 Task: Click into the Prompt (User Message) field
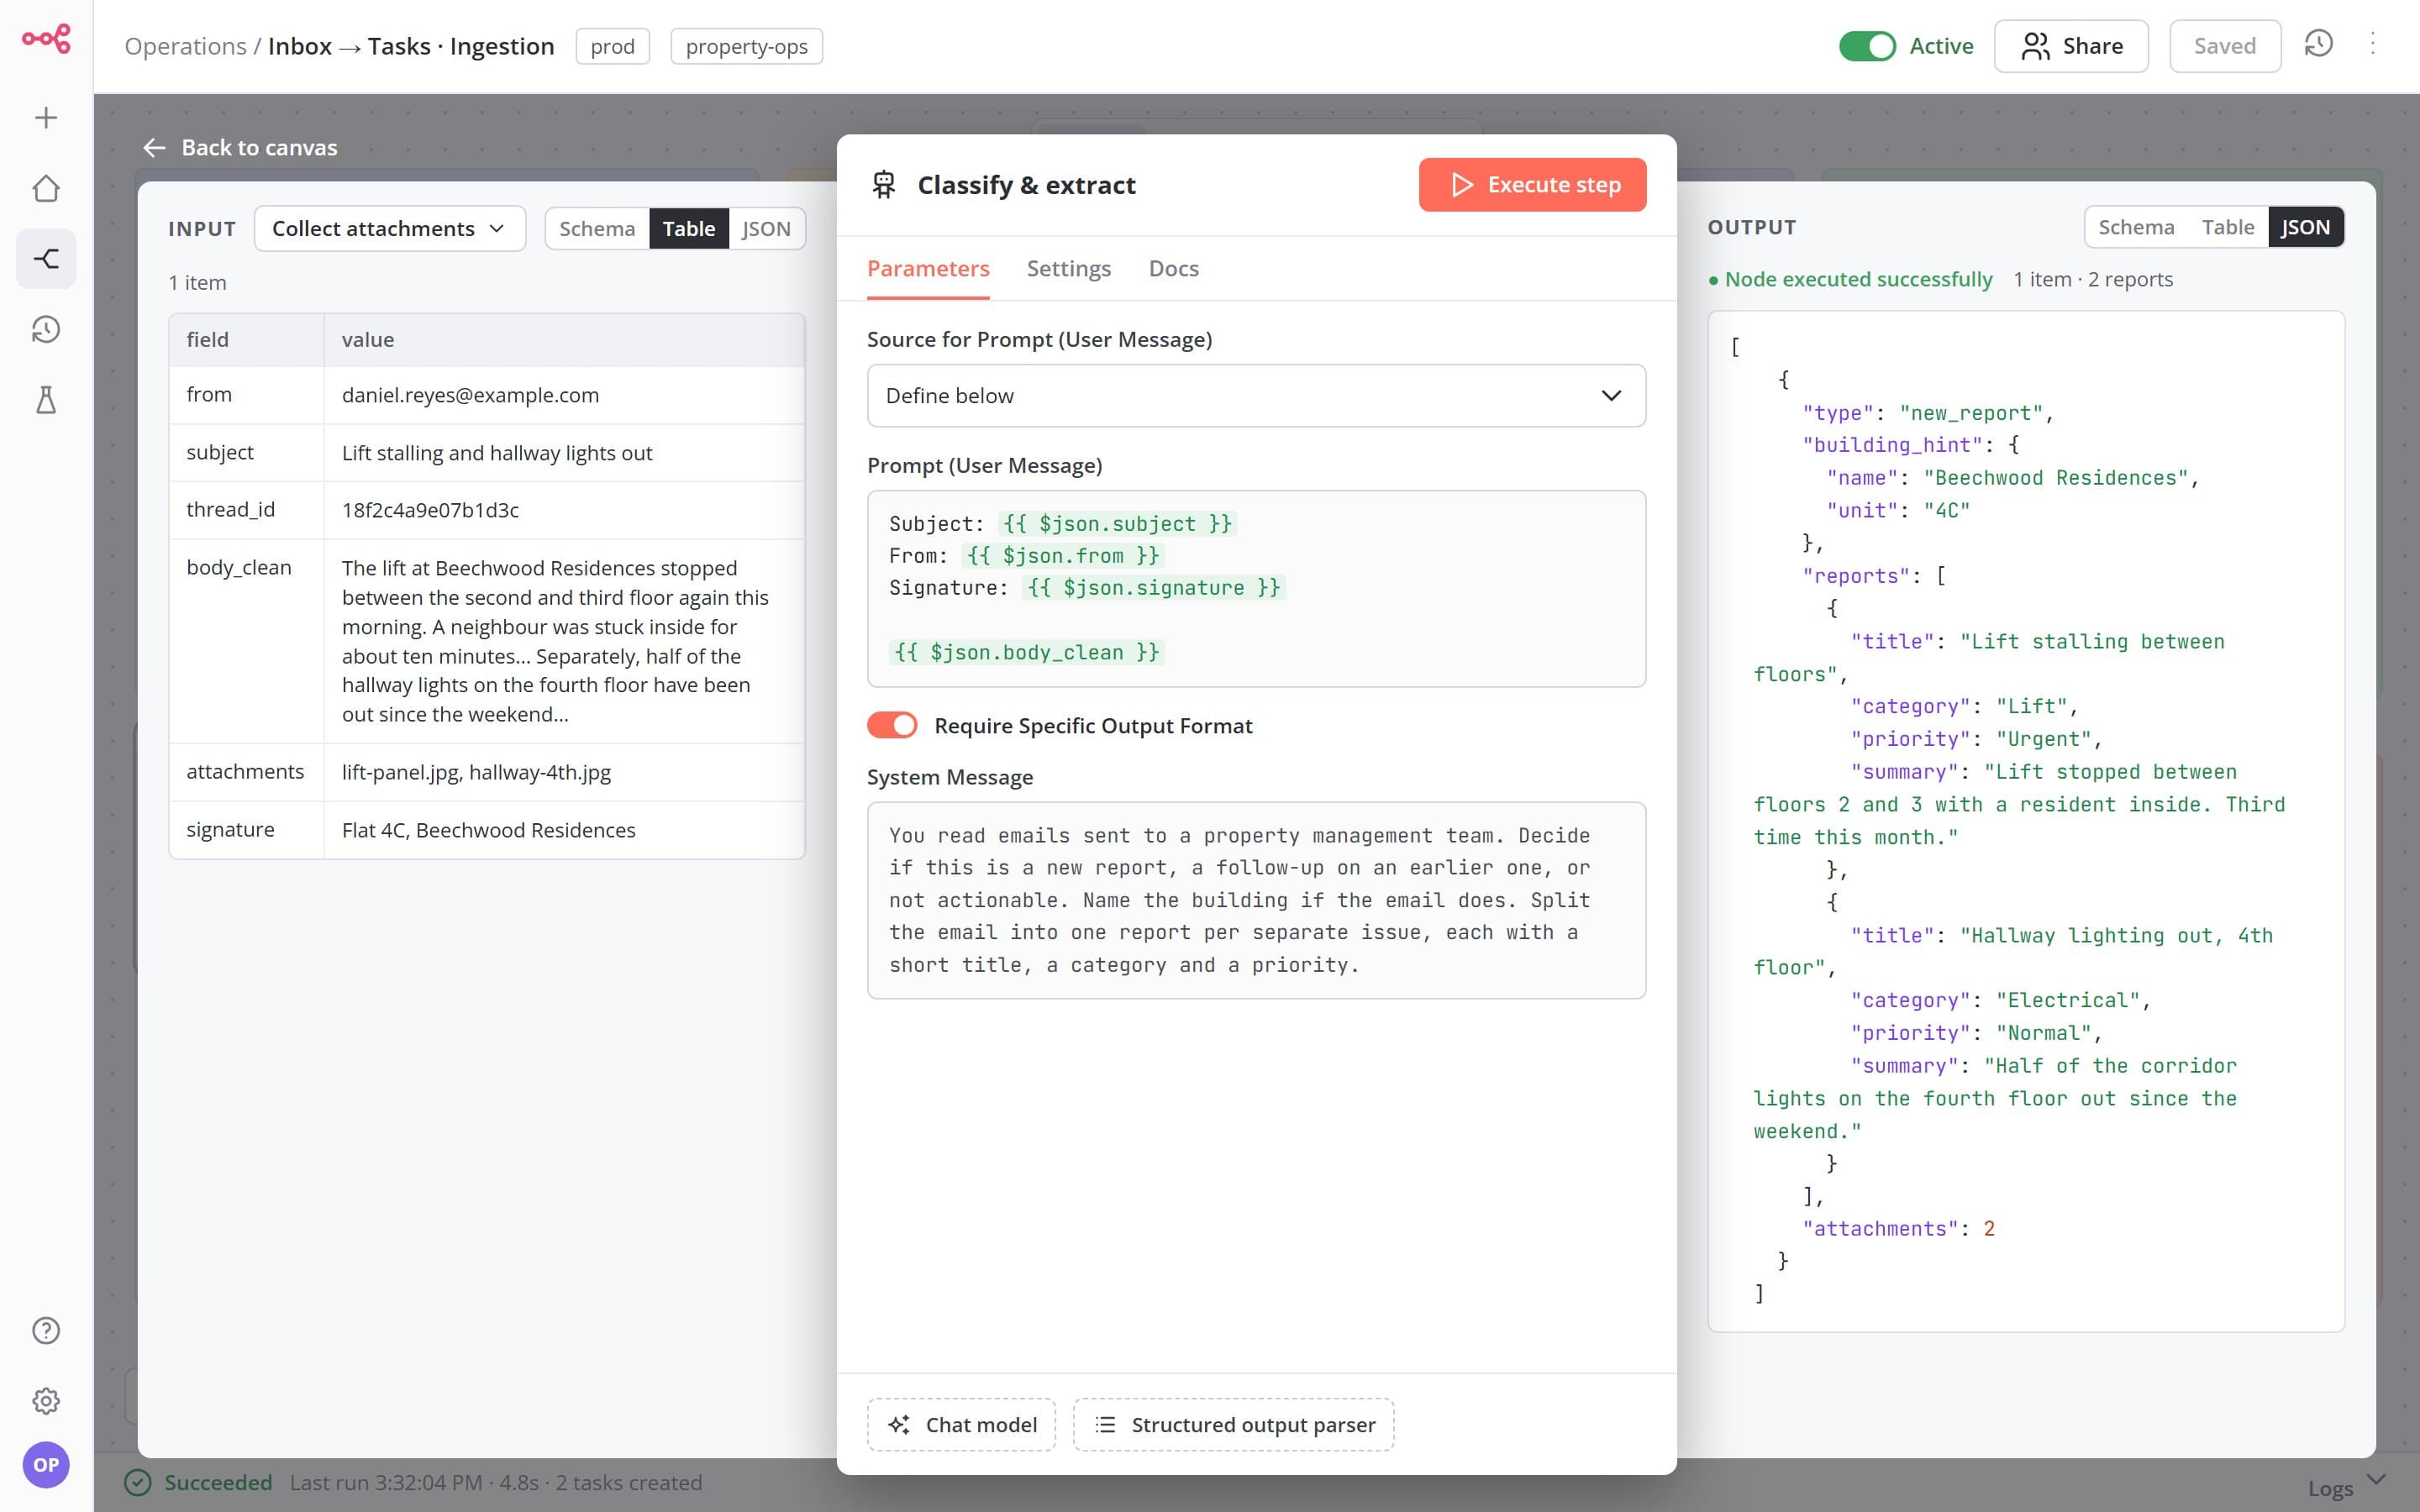(1256, 588)
